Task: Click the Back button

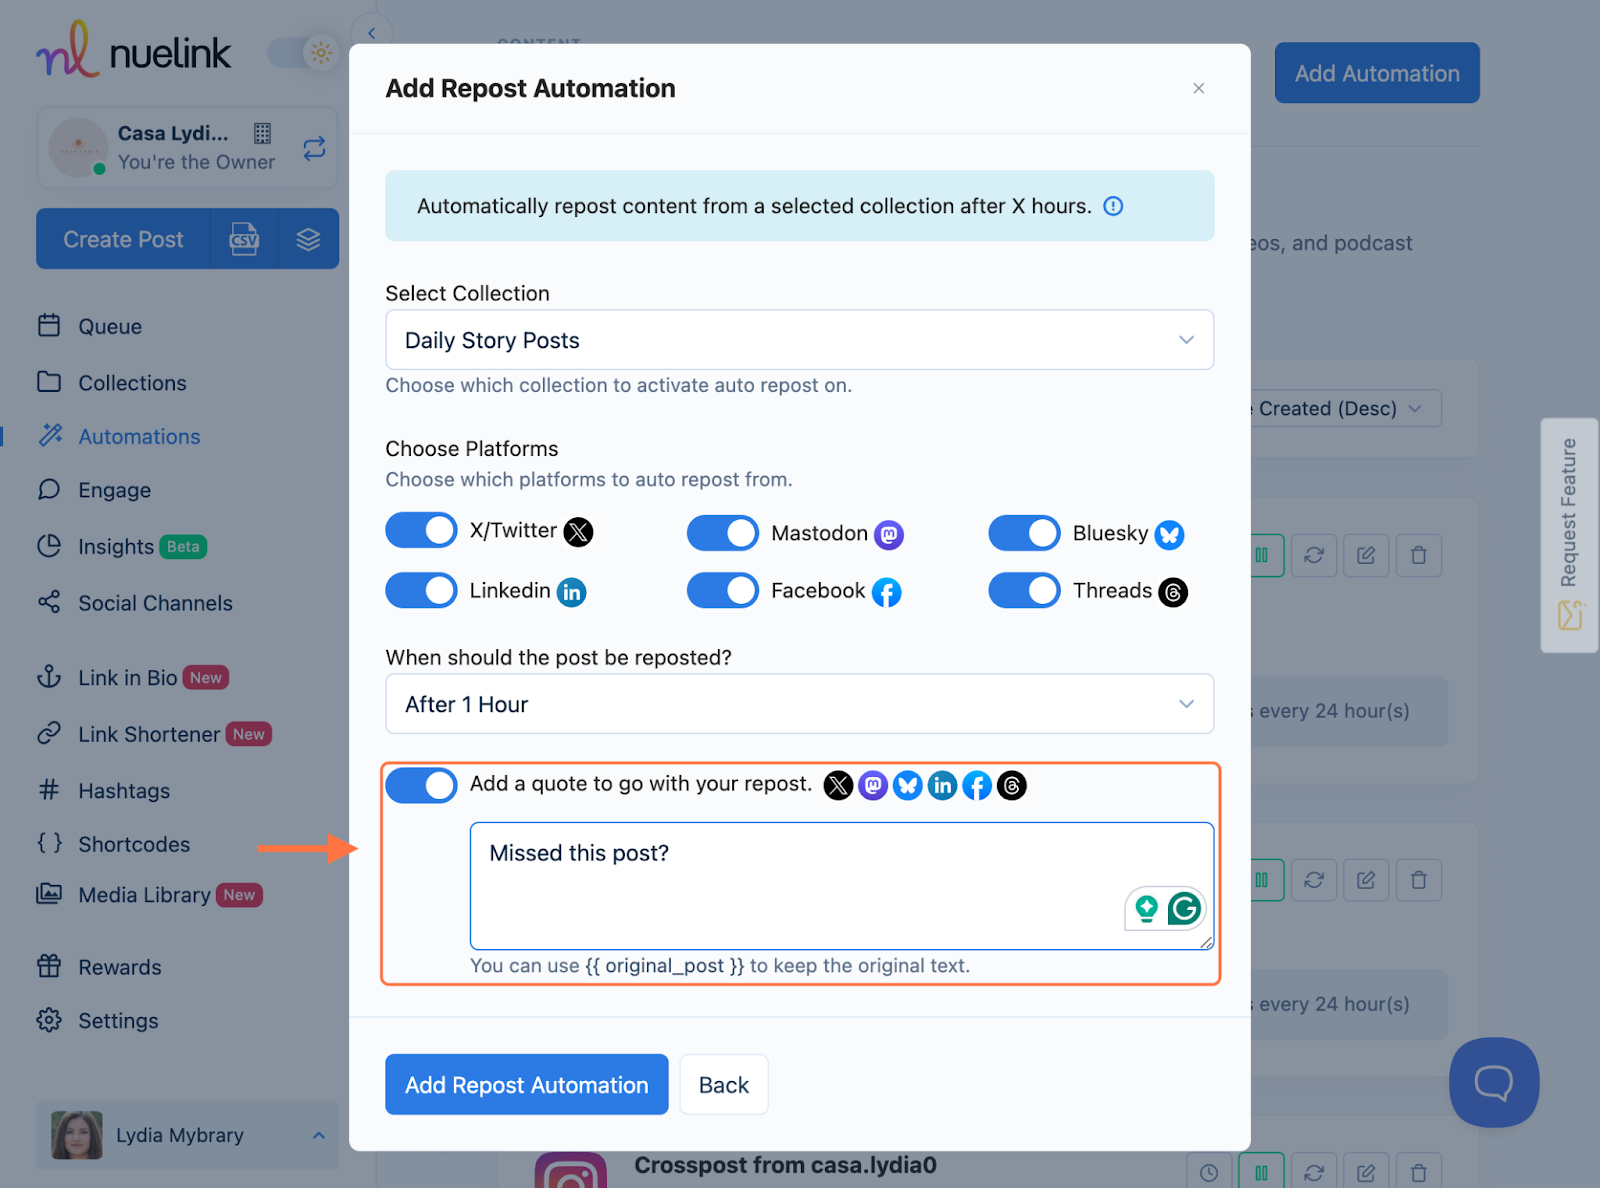Action: point(724,1084)
